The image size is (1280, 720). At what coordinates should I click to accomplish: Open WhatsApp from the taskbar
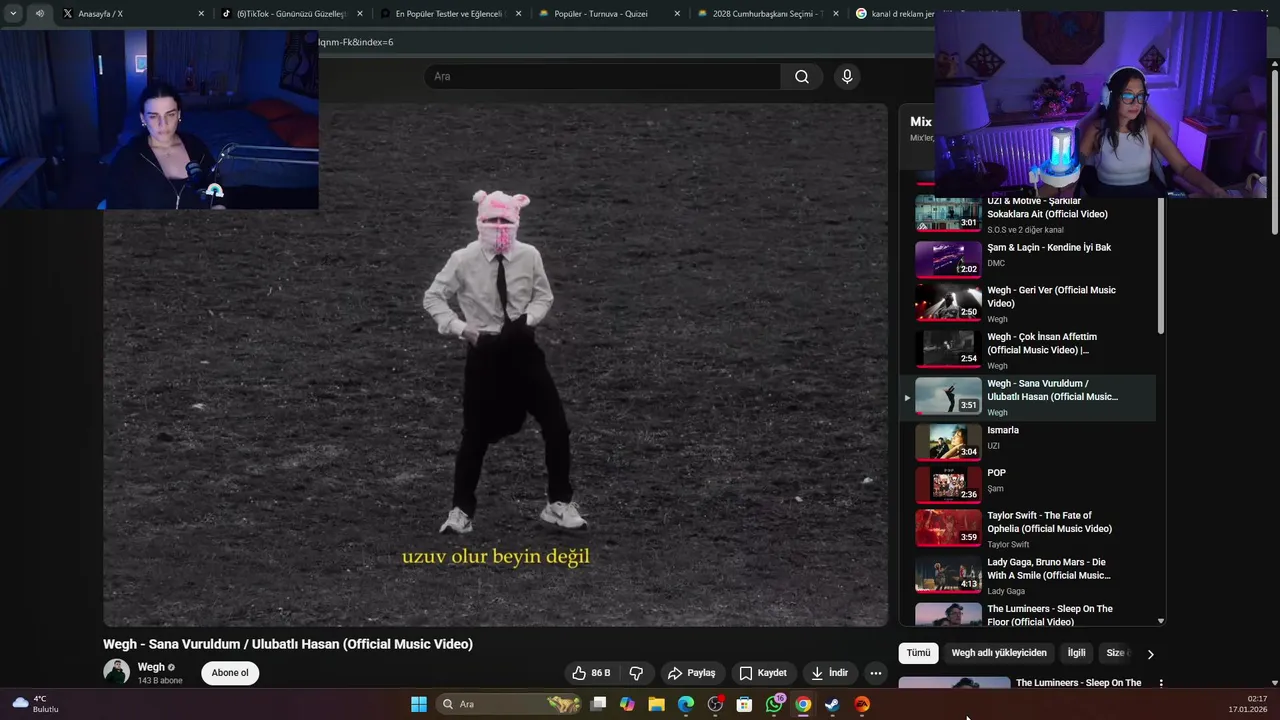click(774, 704)
